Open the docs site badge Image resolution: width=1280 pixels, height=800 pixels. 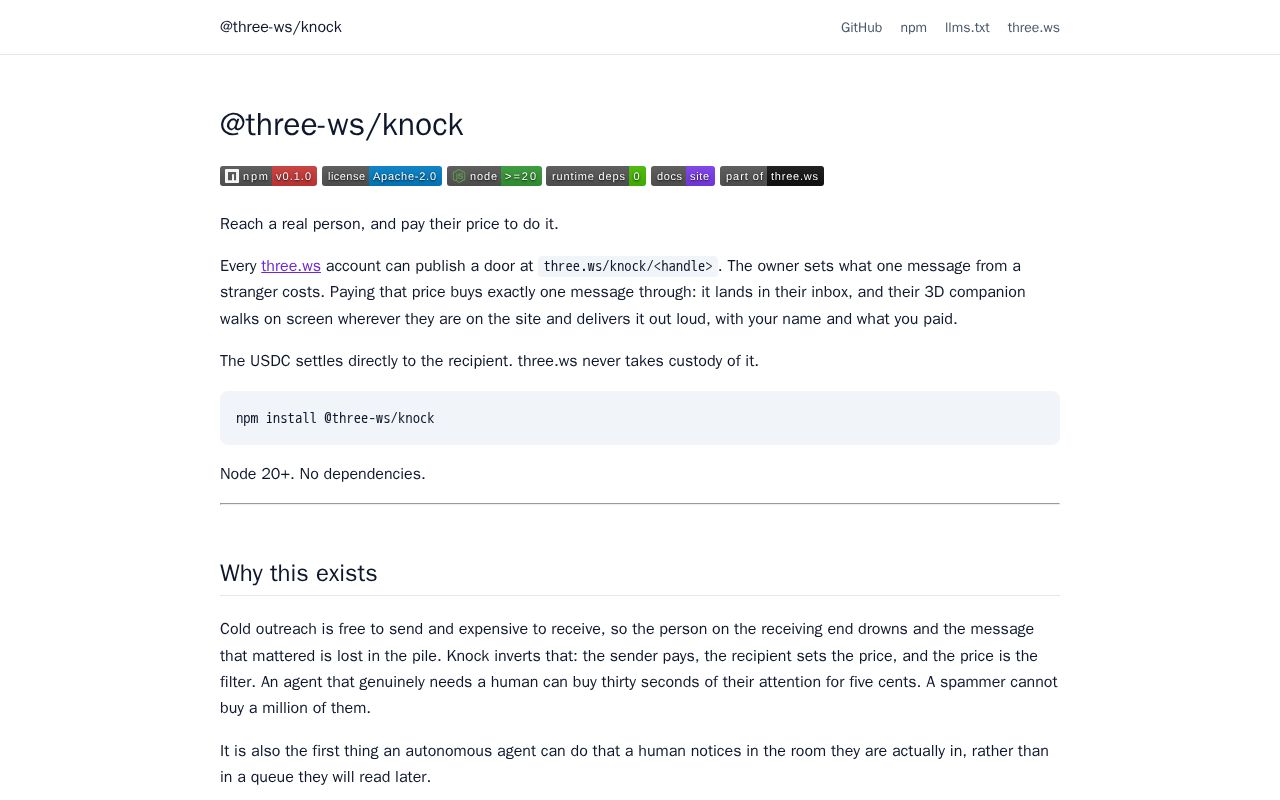click(683, 176)
